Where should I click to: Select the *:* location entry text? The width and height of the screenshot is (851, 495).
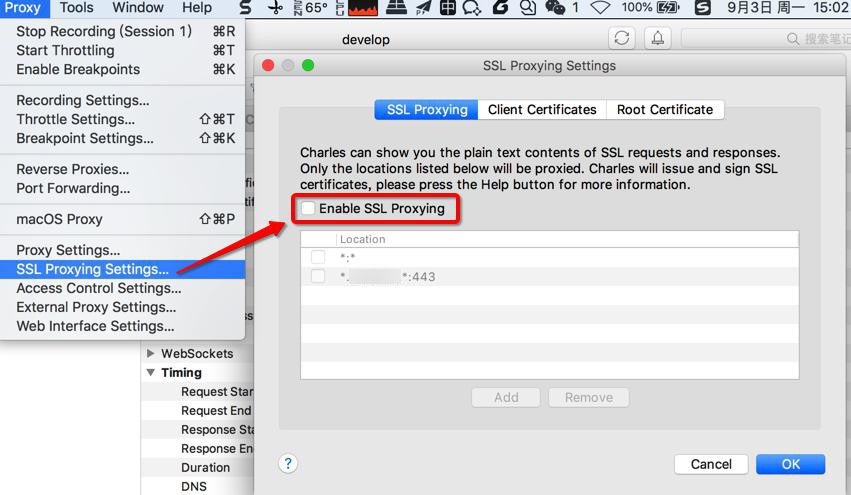[x=347, y=258]
